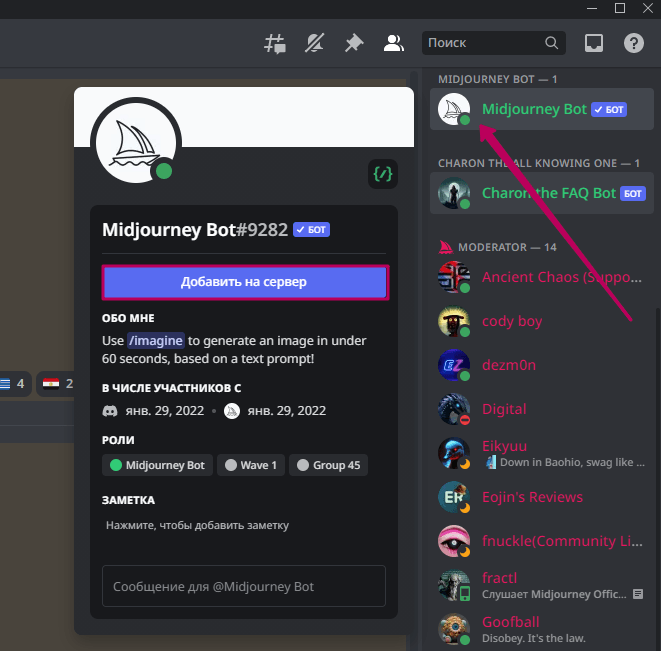The height and width of the screenshot is (651, 661).
Task: Open dezm0n member profile
Action: click(x=542, y=365)
